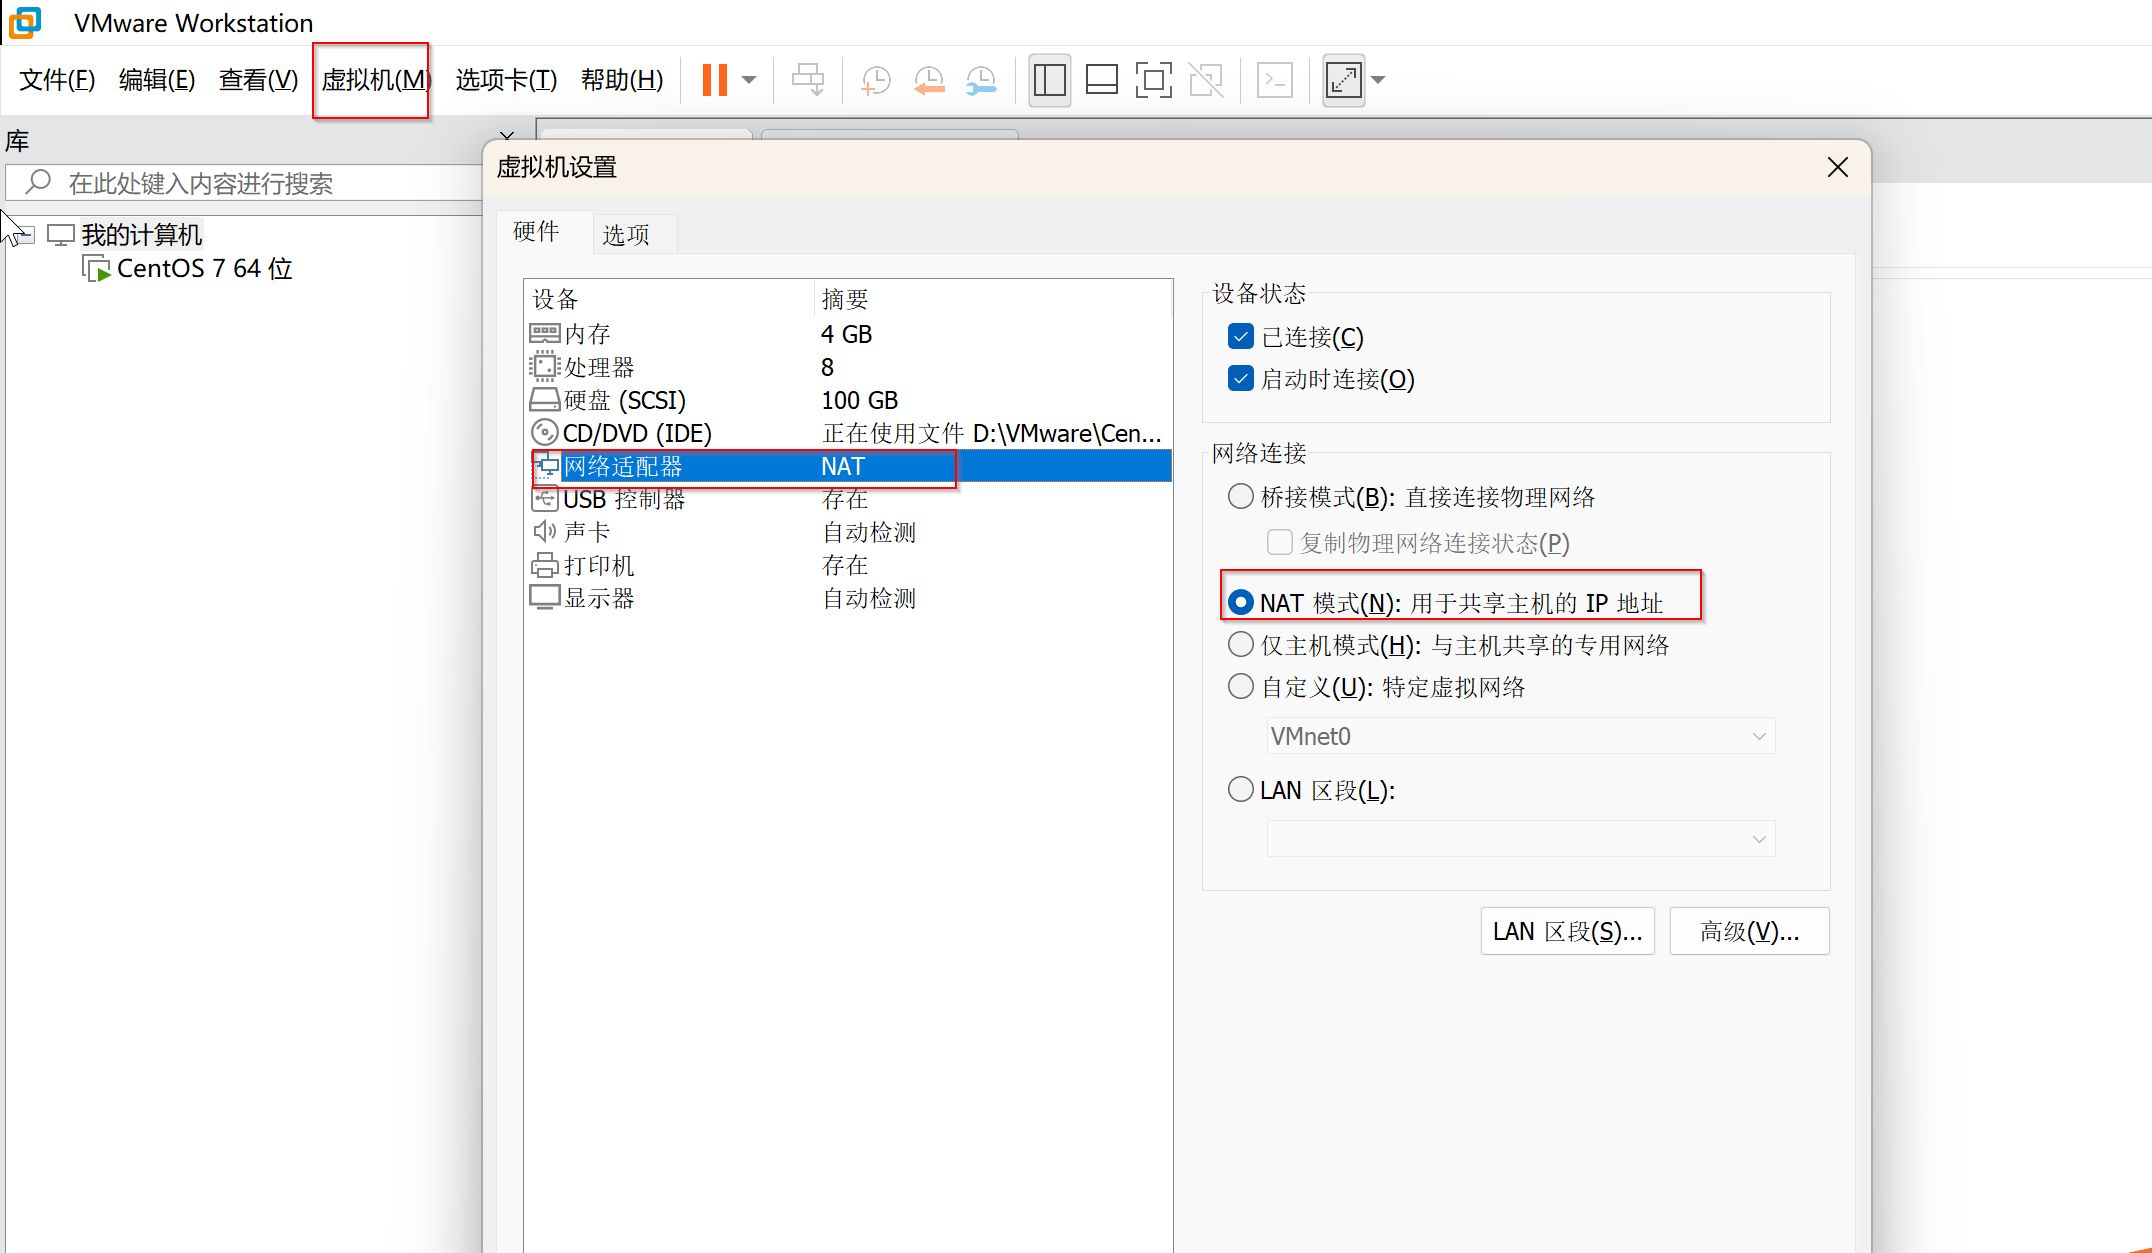Open the 虚拟机(M) menu

coord(372,80)
